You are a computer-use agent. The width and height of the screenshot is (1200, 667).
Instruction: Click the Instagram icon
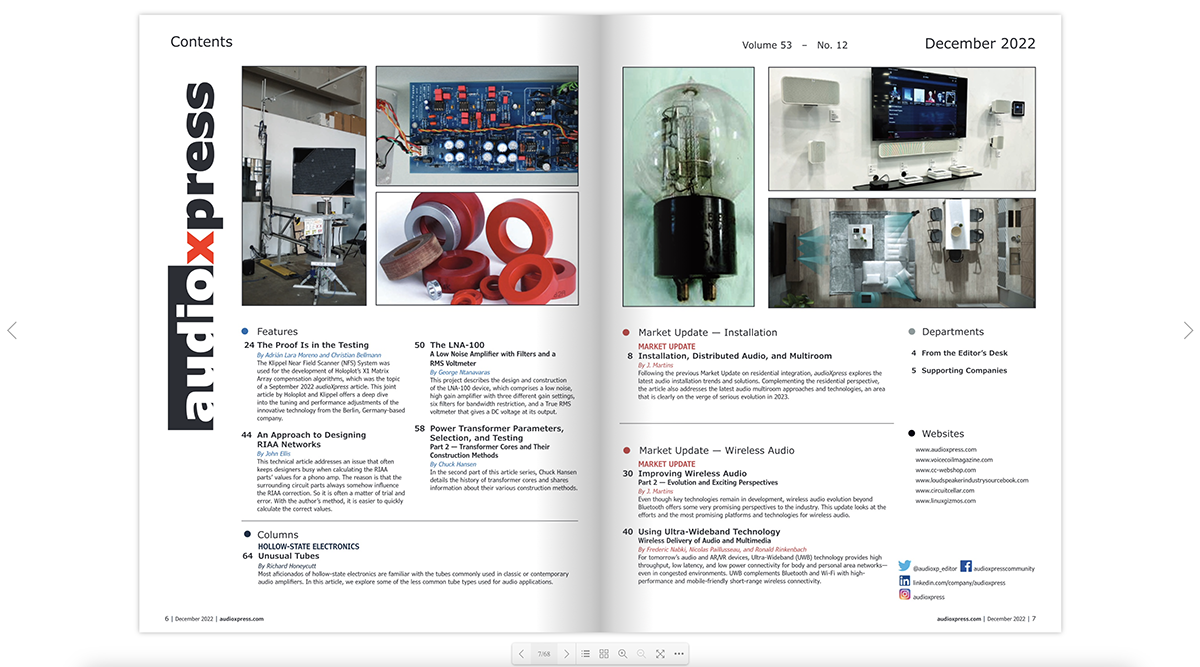tap(904, 595)
